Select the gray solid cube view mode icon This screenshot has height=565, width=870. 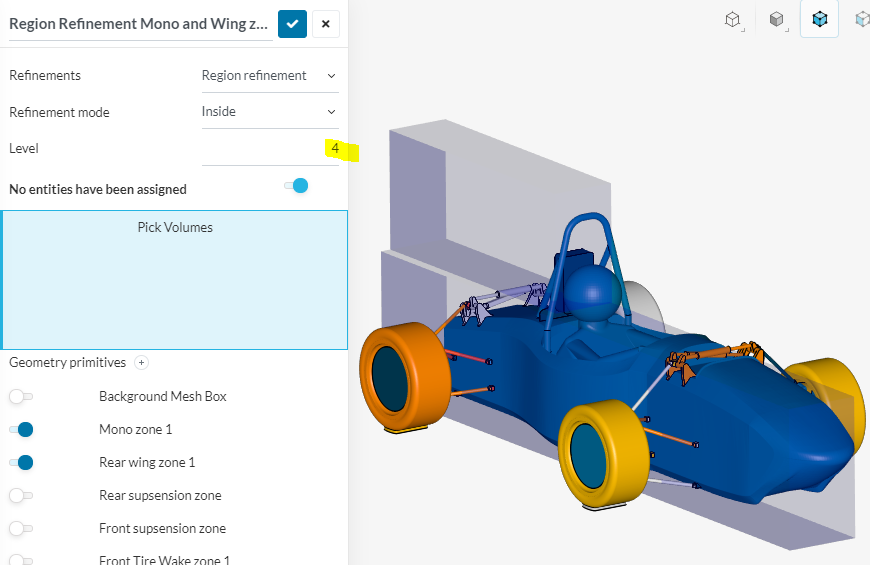point(777,20)
